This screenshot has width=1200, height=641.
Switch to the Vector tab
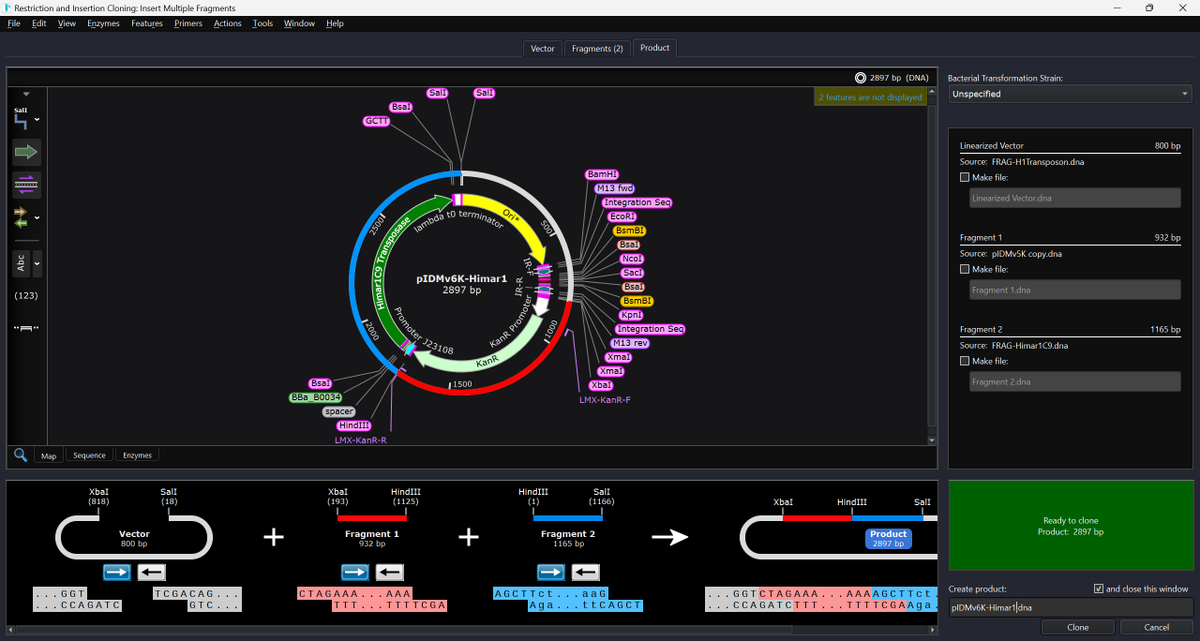pyautogui.click(x=543, y=48)
